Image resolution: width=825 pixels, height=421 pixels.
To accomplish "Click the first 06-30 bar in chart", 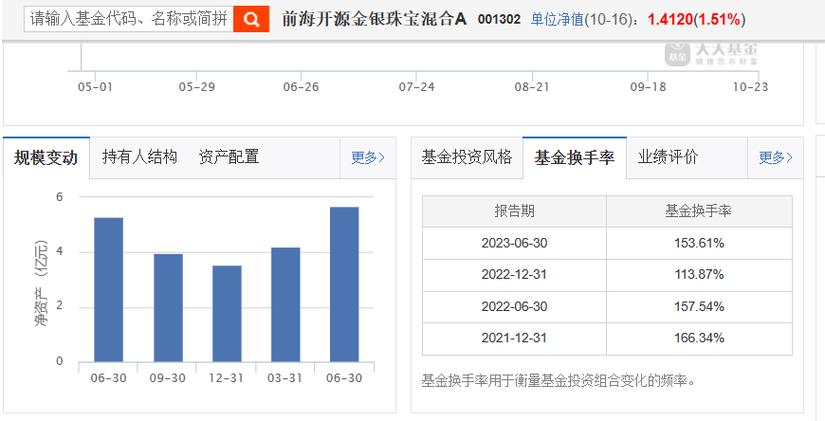I will point(109,289).
